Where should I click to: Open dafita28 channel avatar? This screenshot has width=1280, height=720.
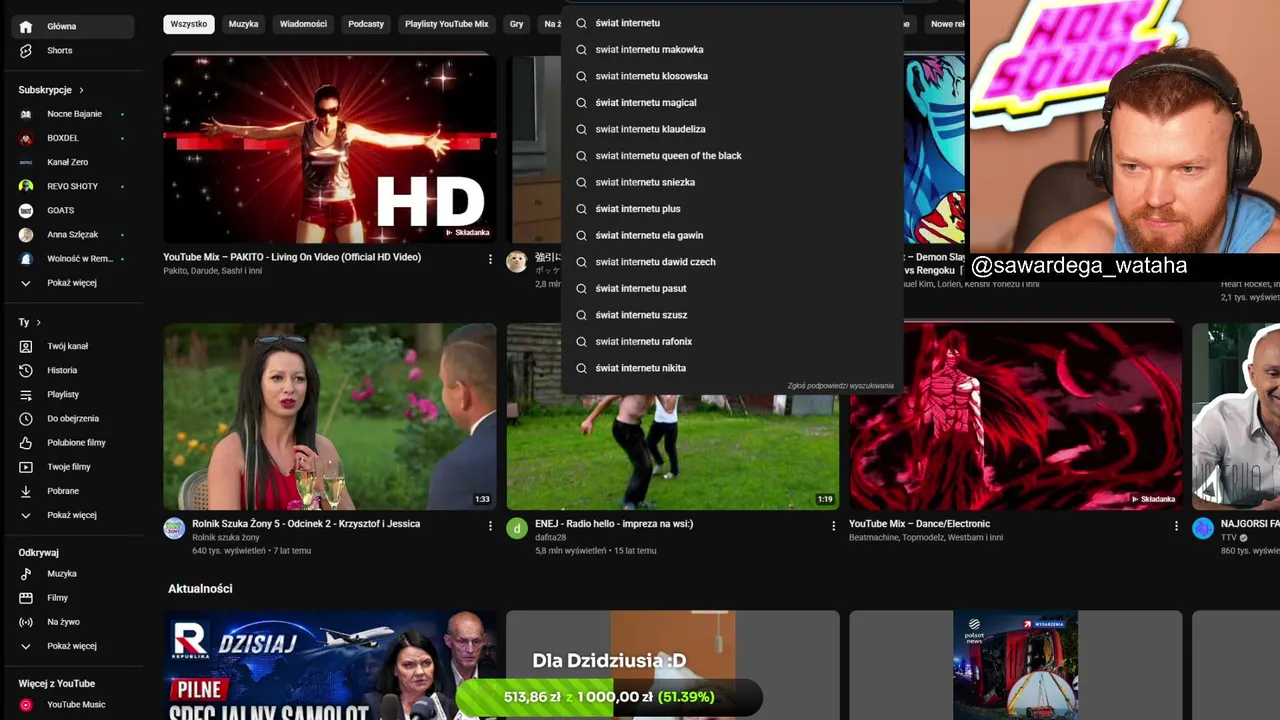(517, 528)
